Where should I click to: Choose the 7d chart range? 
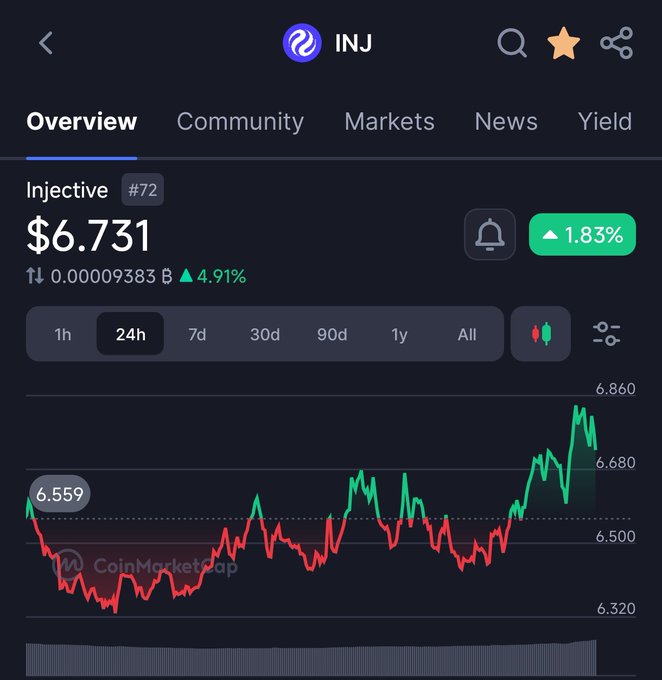197,334
